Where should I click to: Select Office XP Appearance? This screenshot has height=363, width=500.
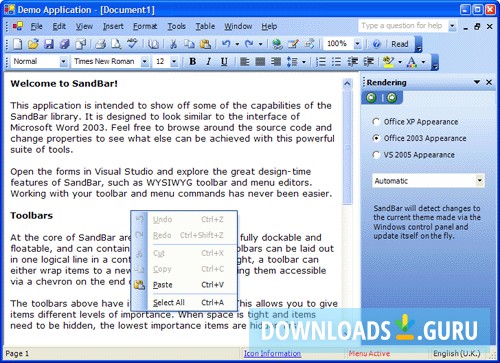pos(415,122)
